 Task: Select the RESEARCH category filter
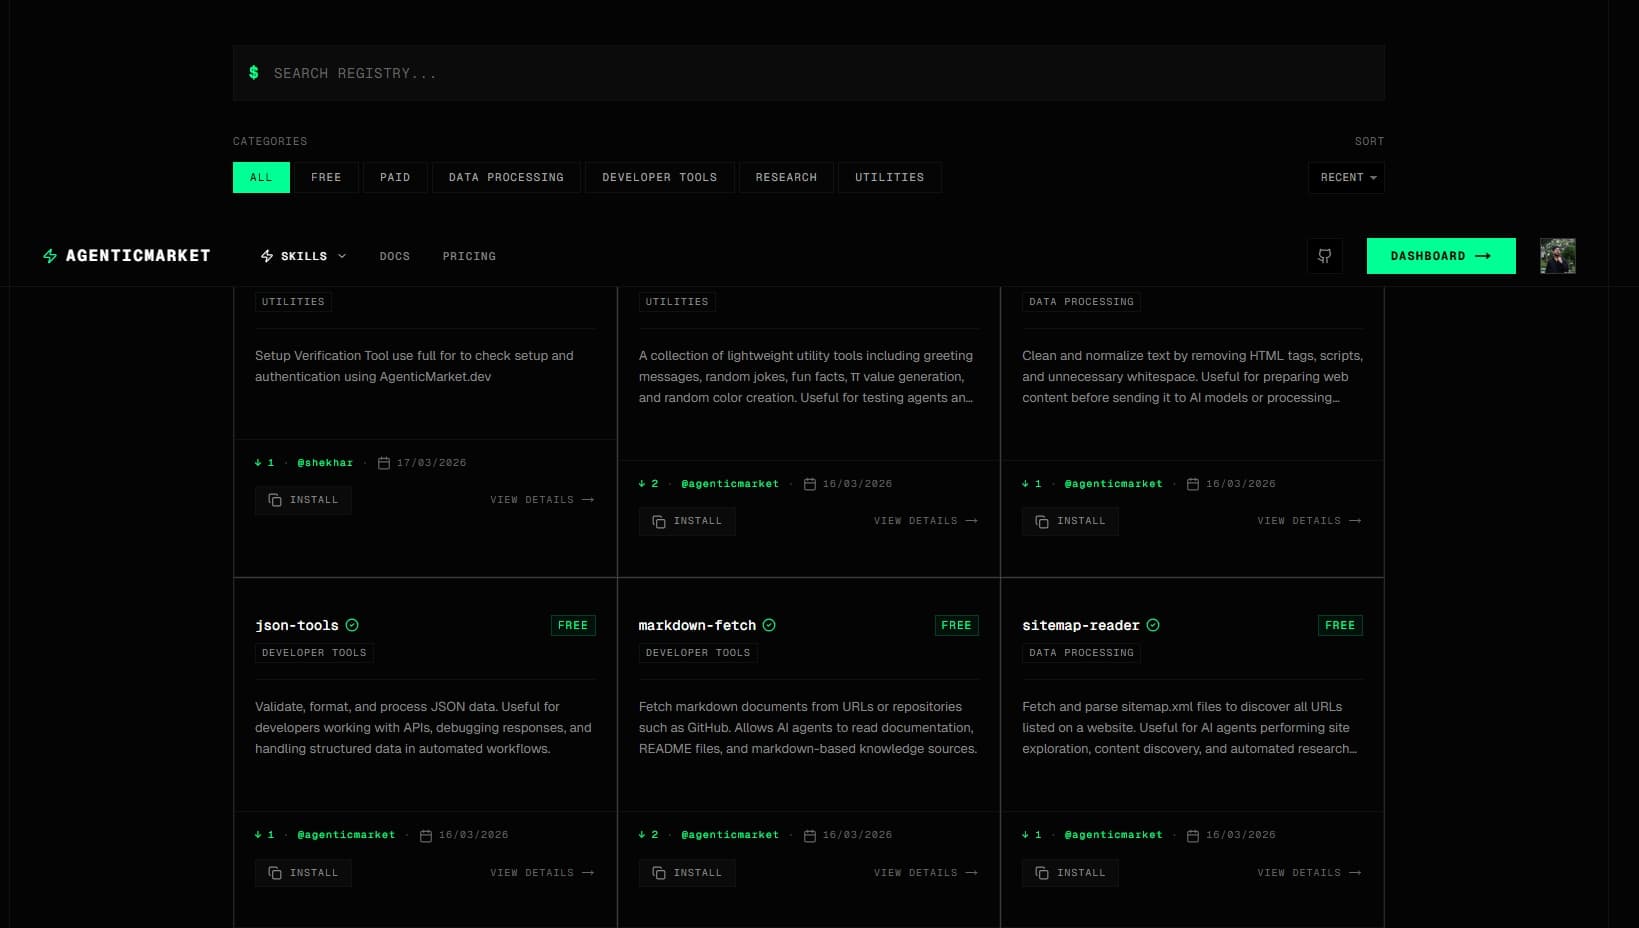tap(786, 177)
